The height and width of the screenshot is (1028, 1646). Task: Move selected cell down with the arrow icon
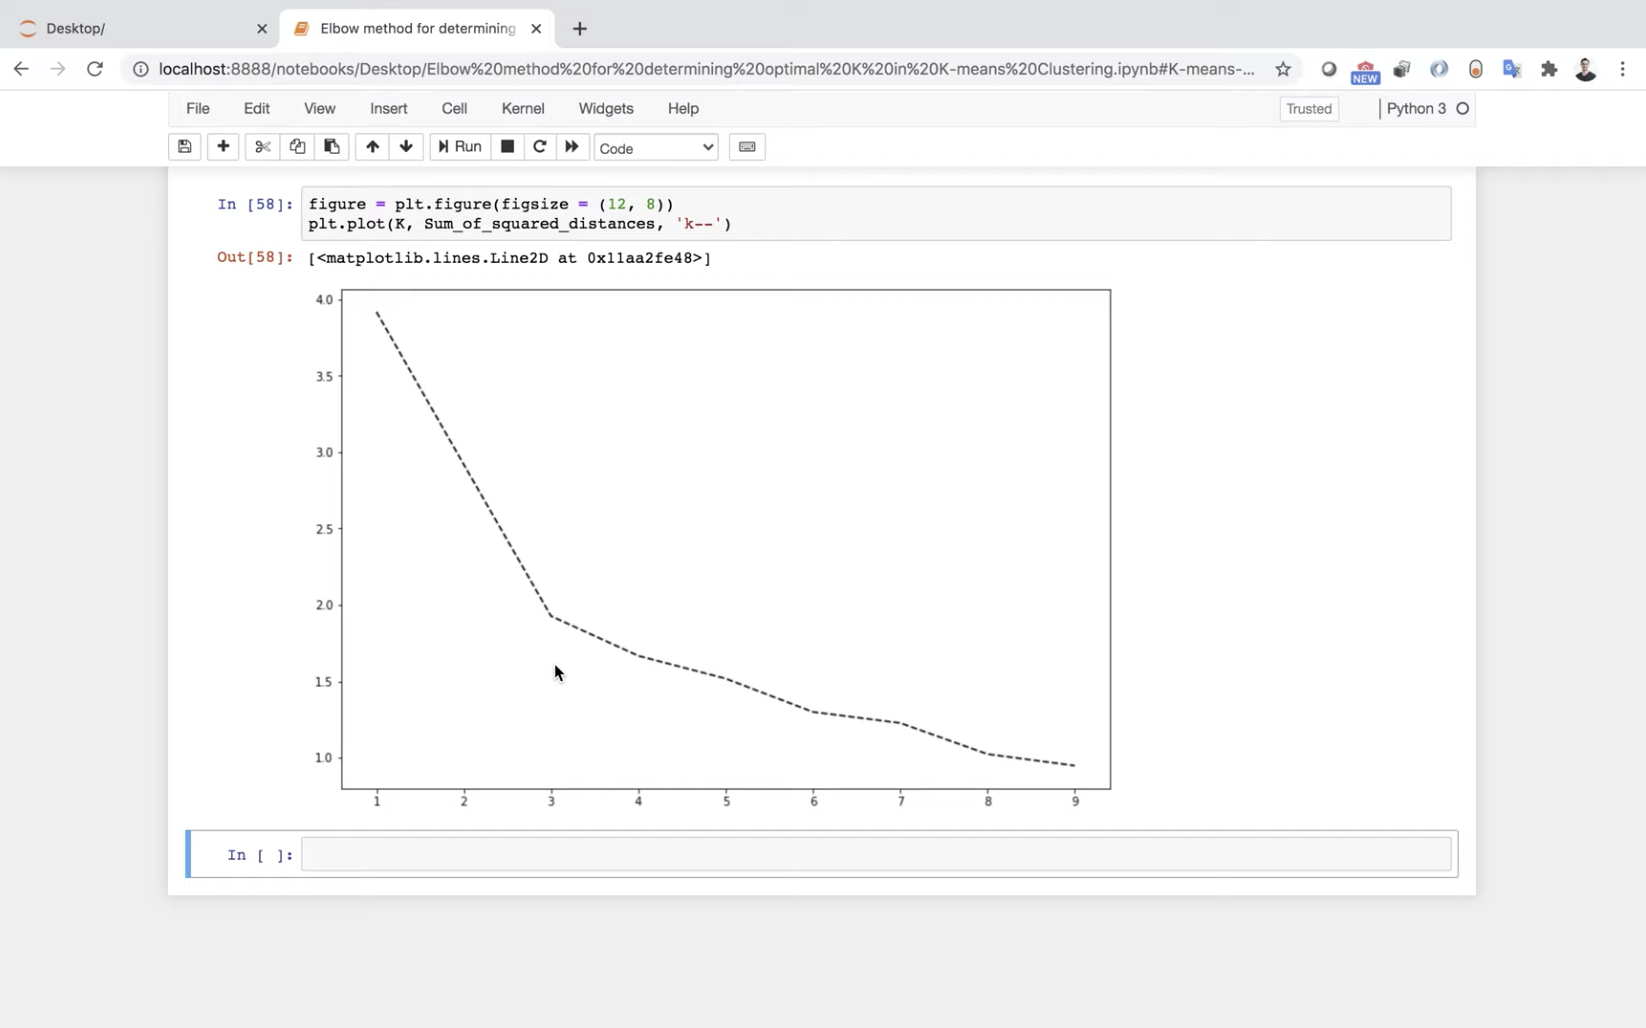pyautogui.click(x=406, y=147)
